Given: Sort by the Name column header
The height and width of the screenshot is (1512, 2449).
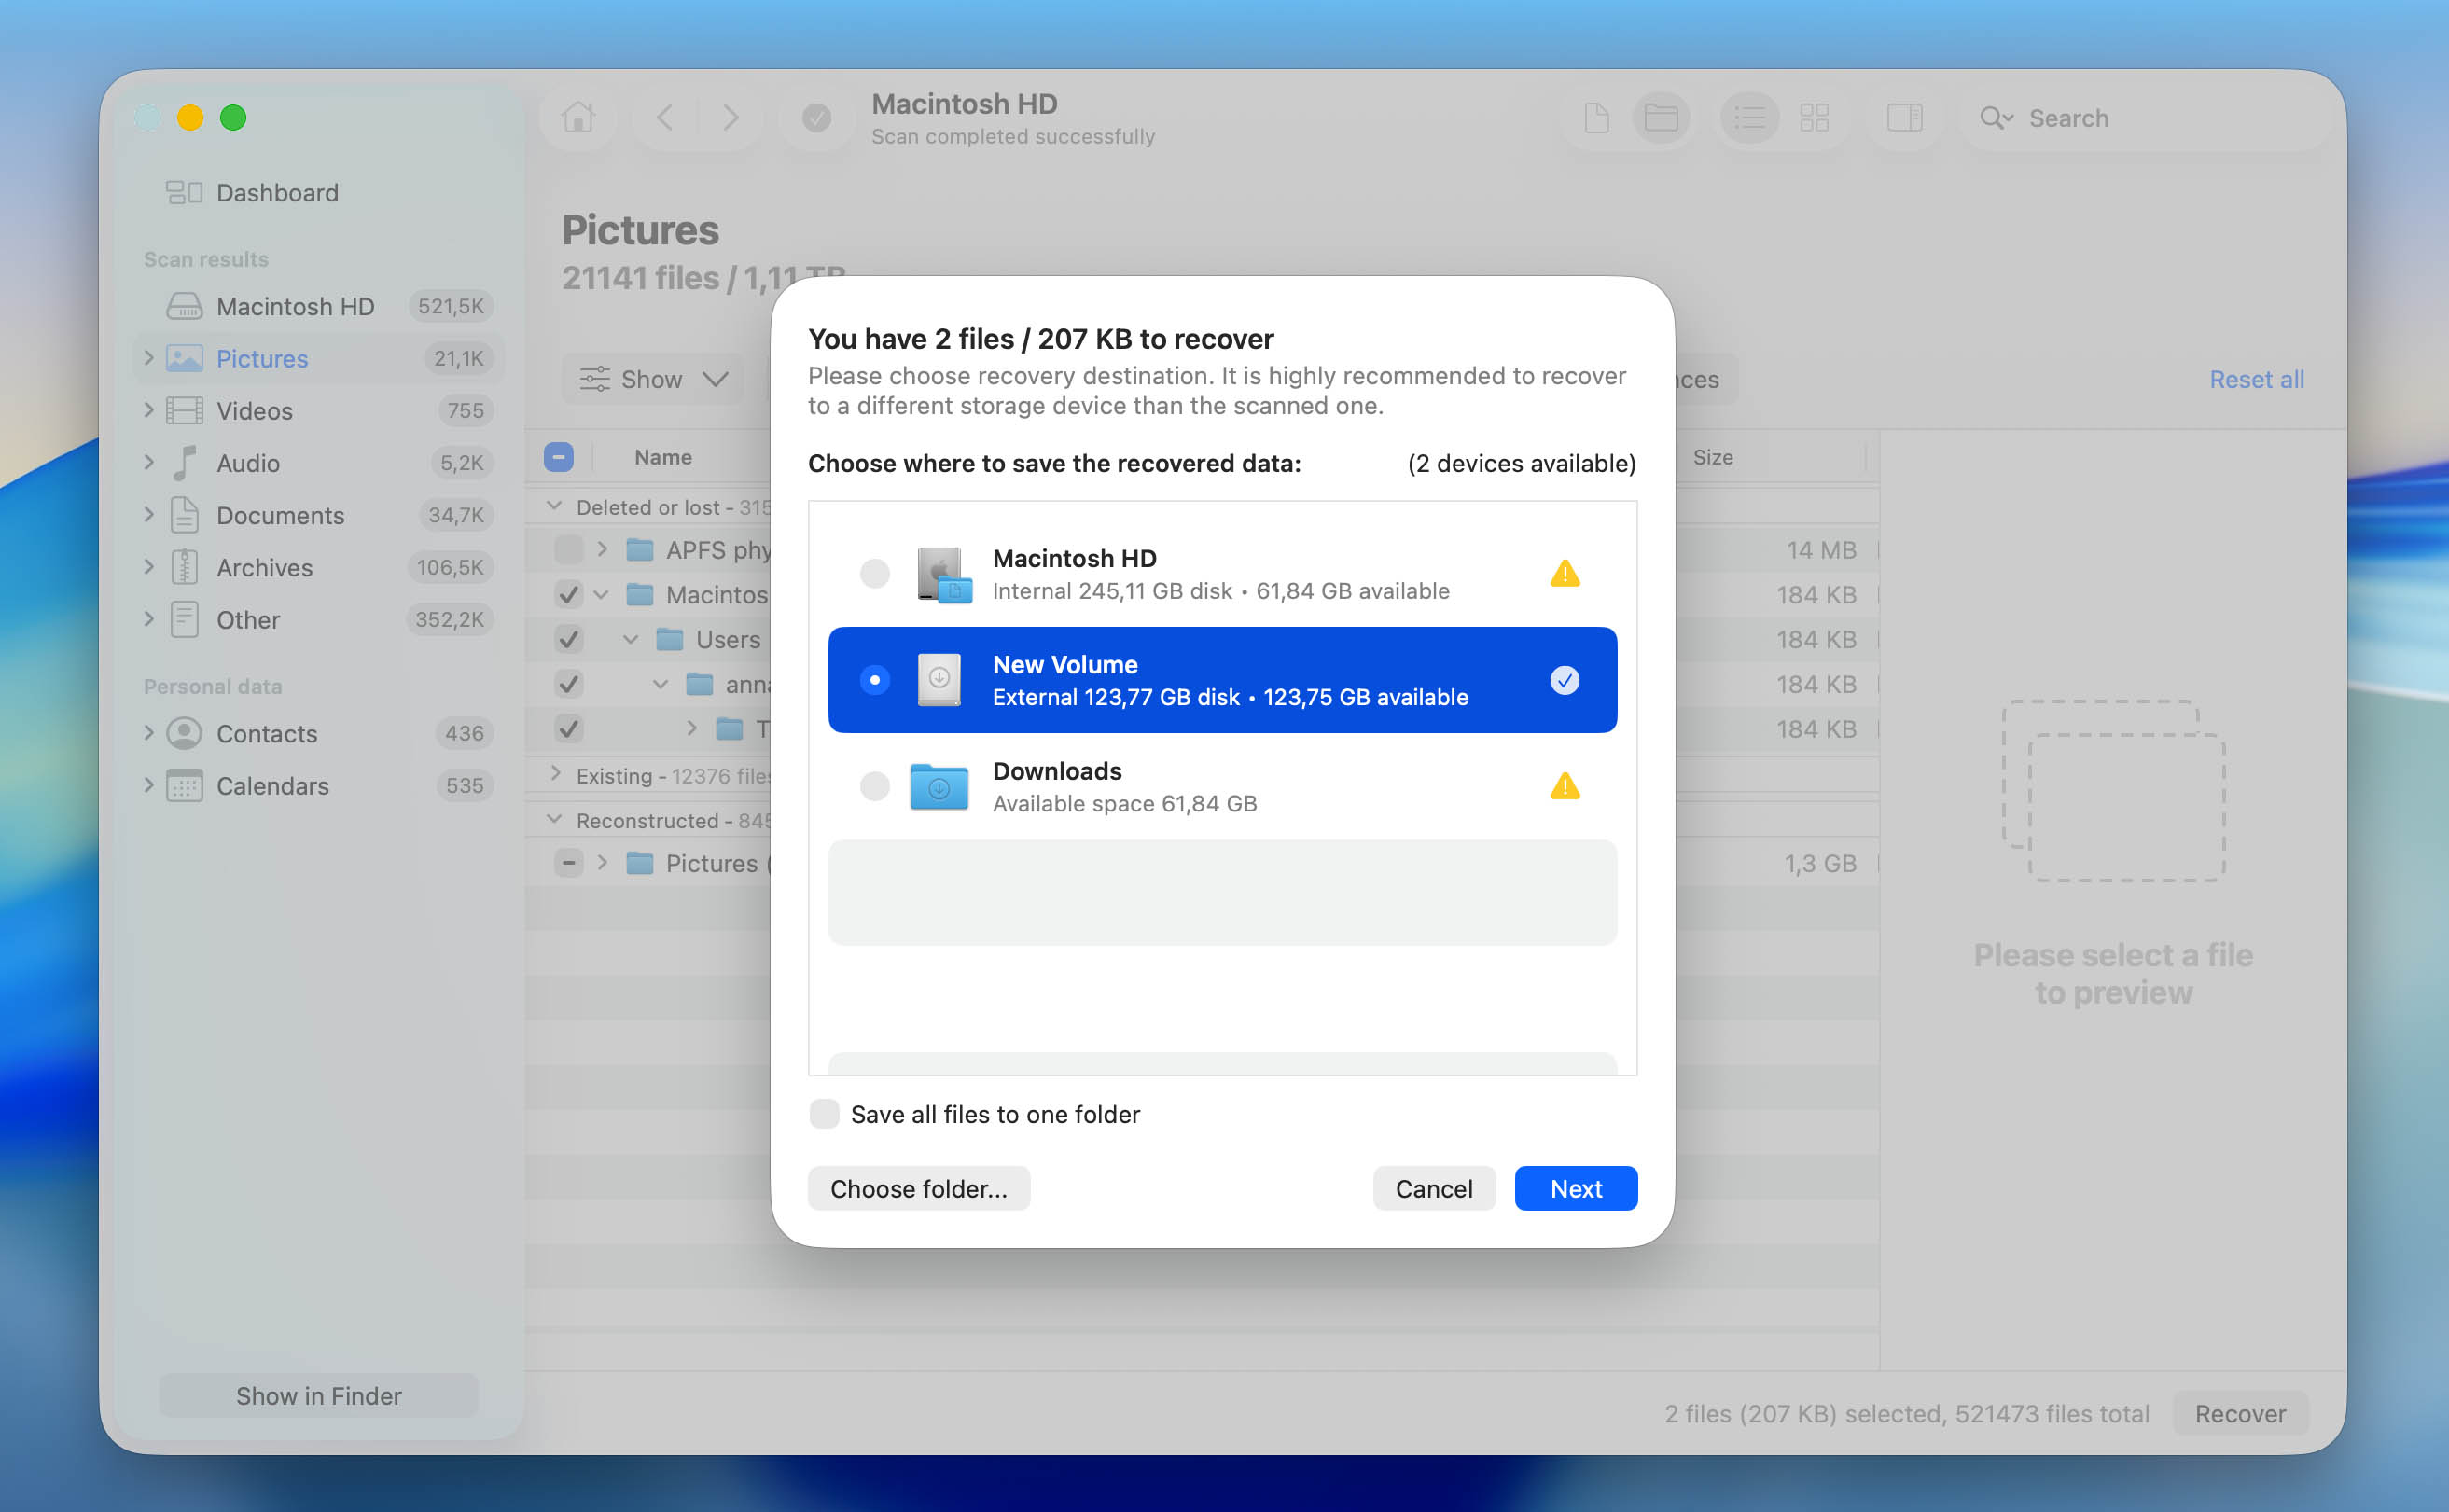Looking at the screenshot, I should pos(663,457).
